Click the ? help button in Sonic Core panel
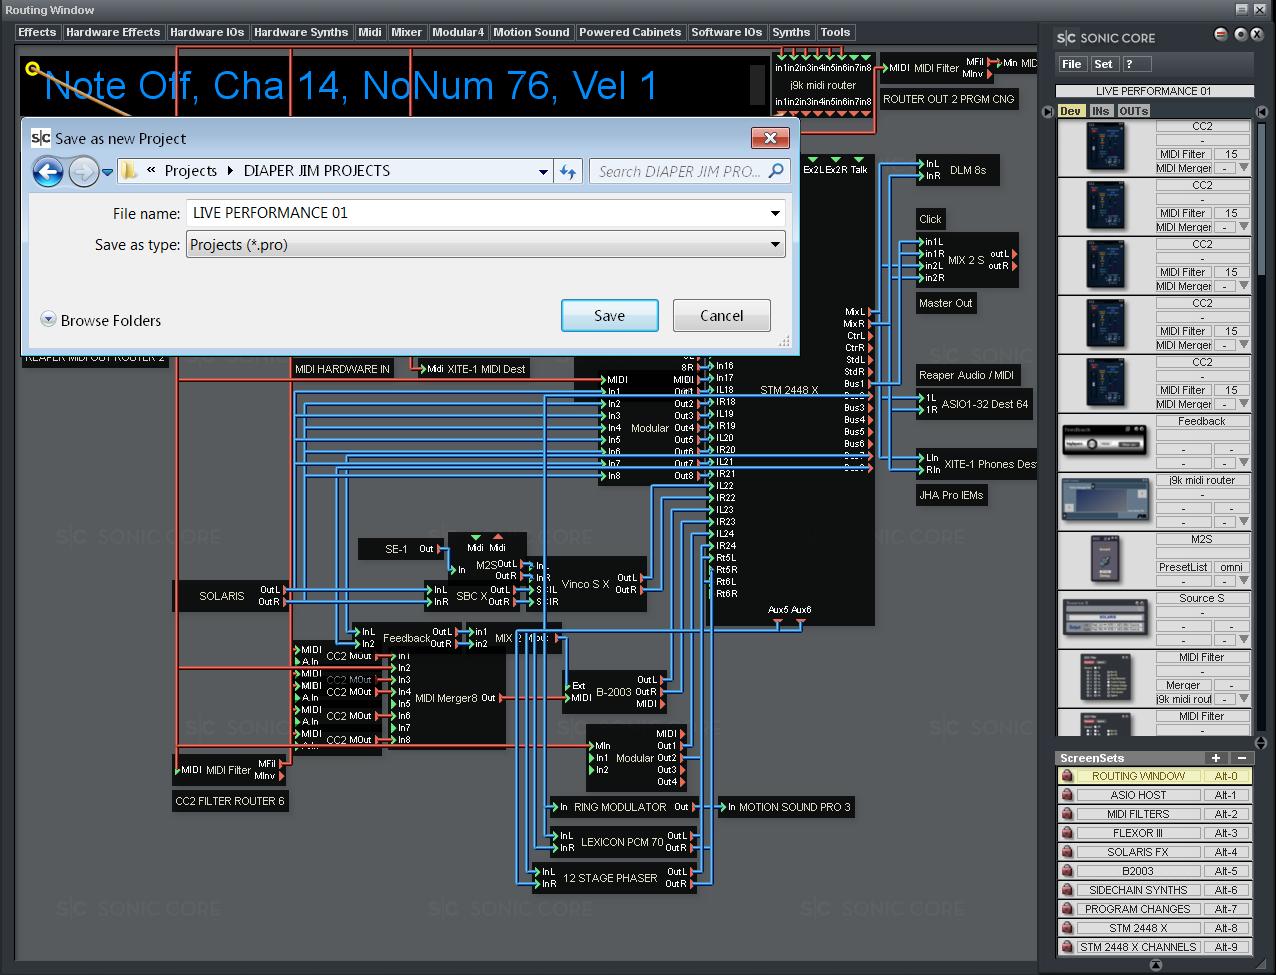 (x=1136, y=64)
